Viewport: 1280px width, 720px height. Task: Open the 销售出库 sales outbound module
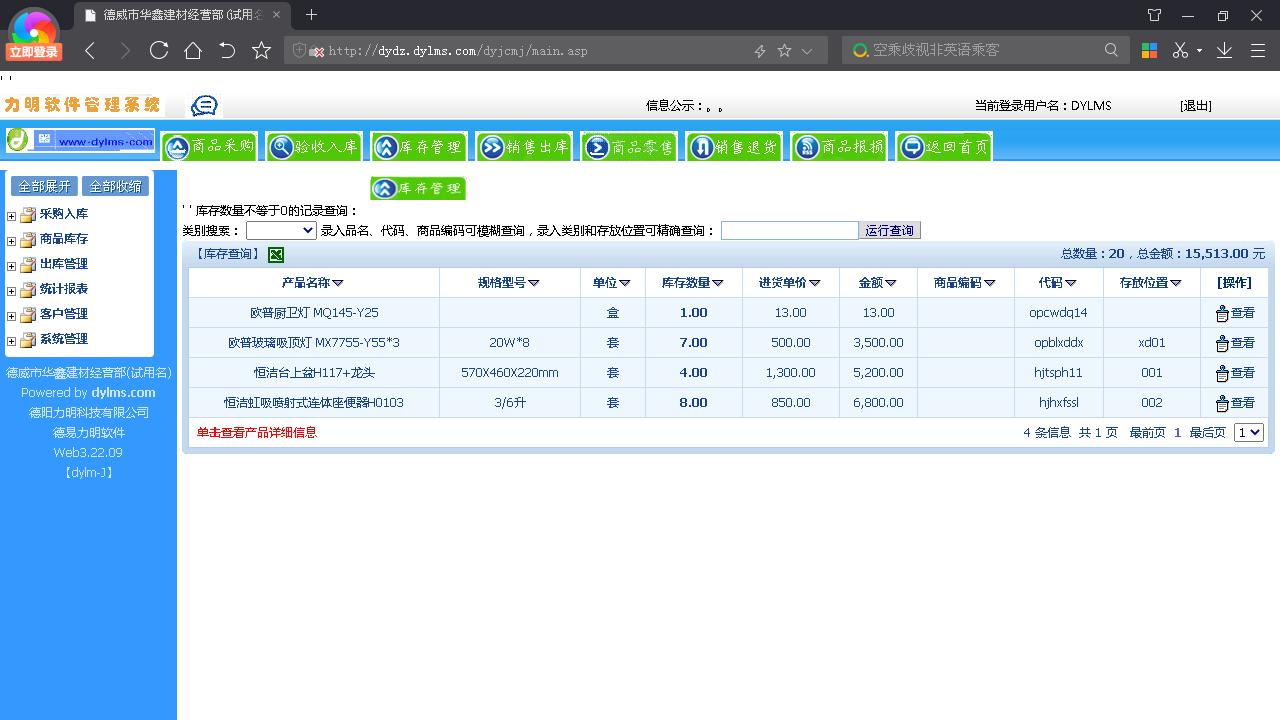[x=524, y=146]
